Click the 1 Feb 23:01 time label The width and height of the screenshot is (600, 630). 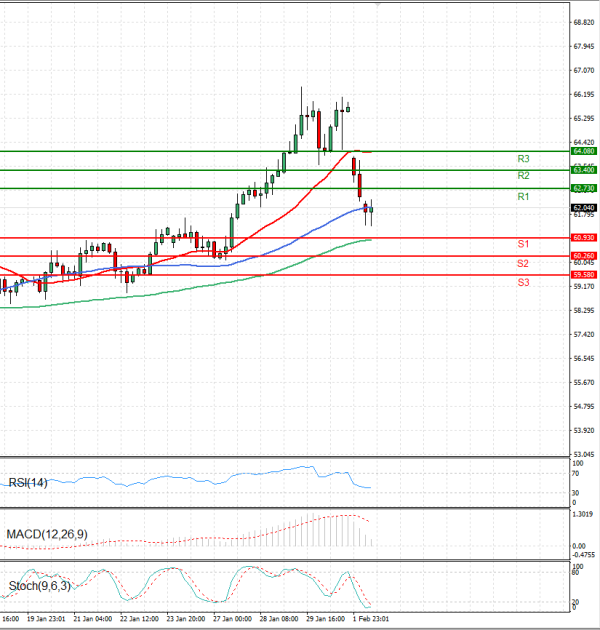[x=368, y=619]
